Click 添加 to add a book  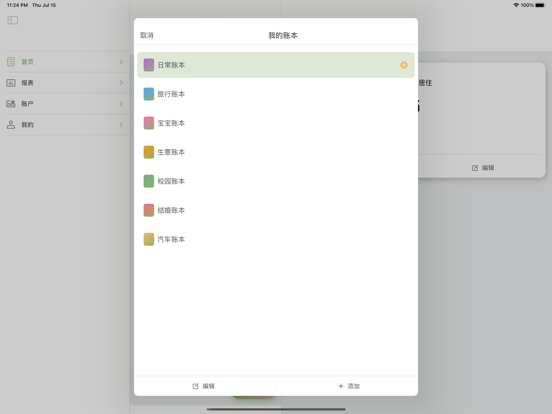(353, 386)
